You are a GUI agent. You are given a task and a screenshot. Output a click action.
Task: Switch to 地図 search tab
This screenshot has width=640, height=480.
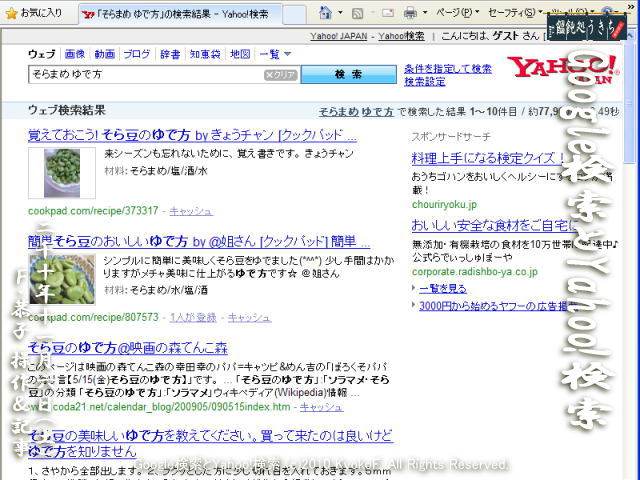coord(240,54)
